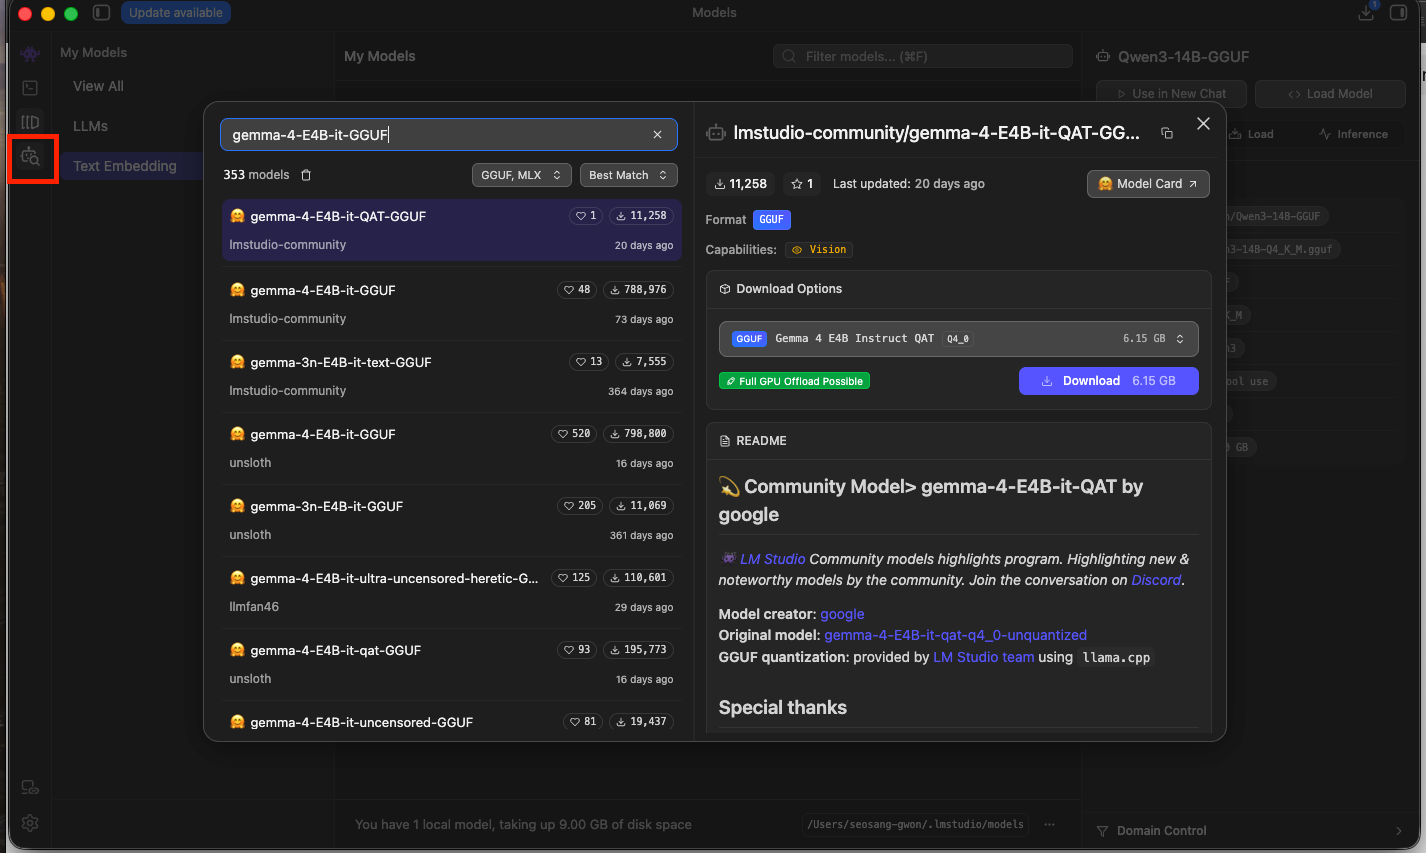Click the sidebar icon above the settings gear
1426x853 pixels.
tap(30, 788)
